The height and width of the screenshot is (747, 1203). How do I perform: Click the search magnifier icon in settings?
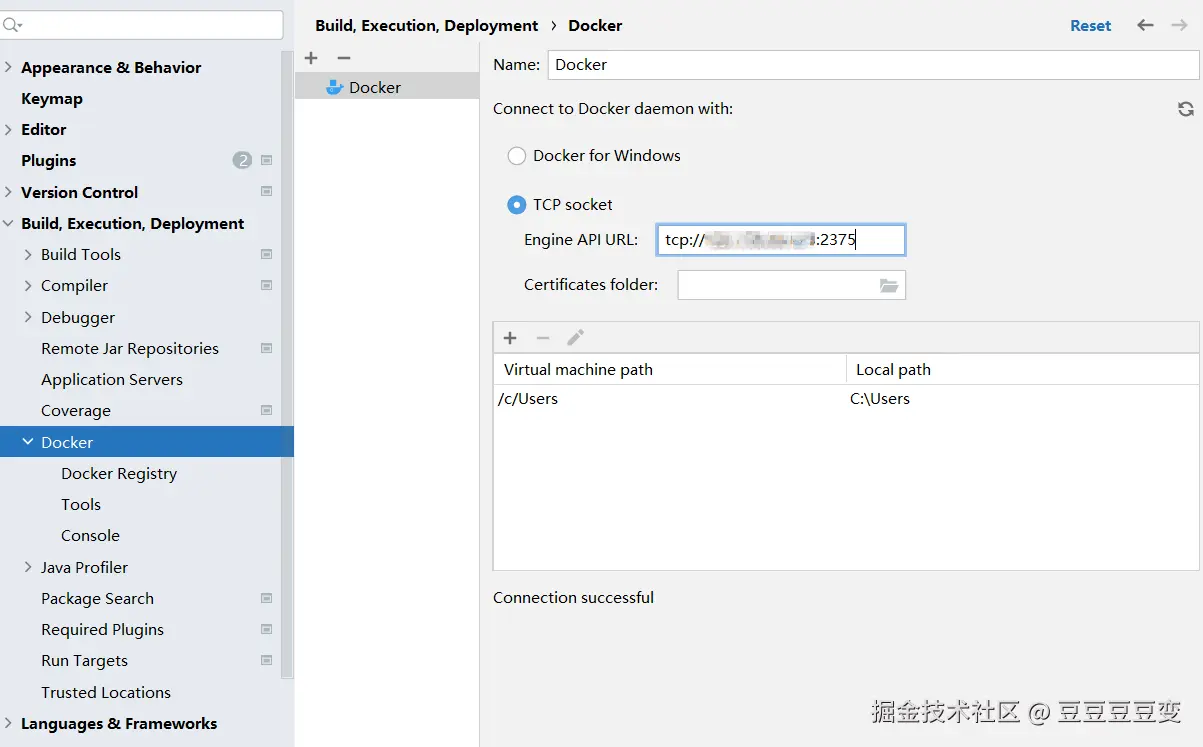[11, 25]
